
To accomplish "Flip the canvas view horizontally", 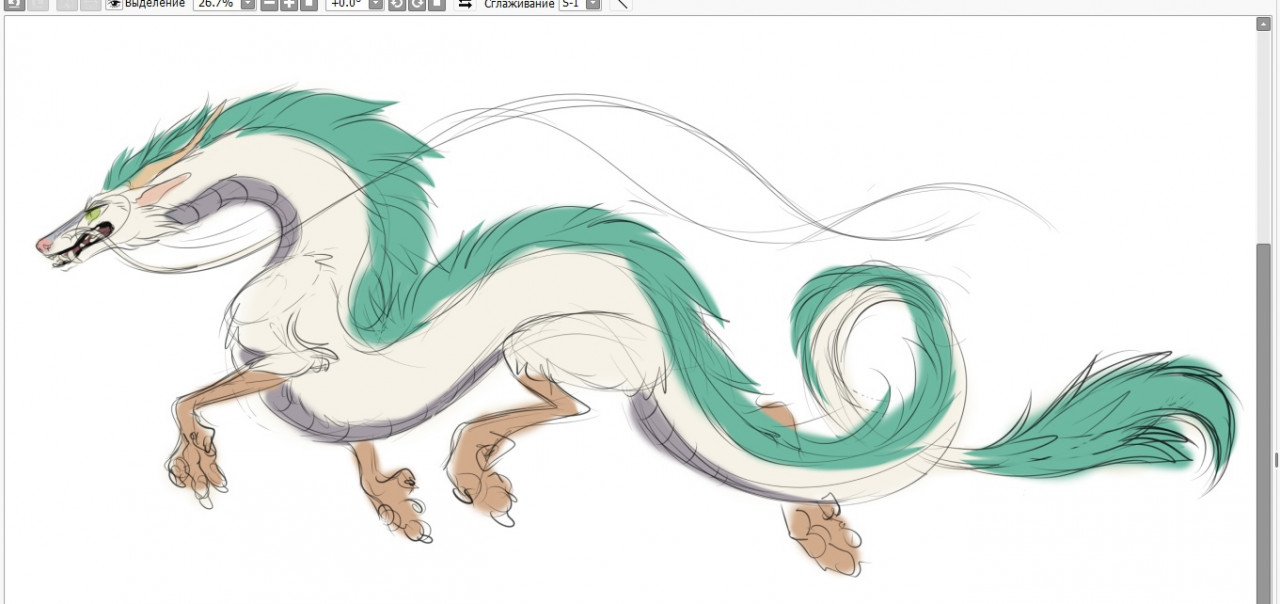I will tap(465, 4).
